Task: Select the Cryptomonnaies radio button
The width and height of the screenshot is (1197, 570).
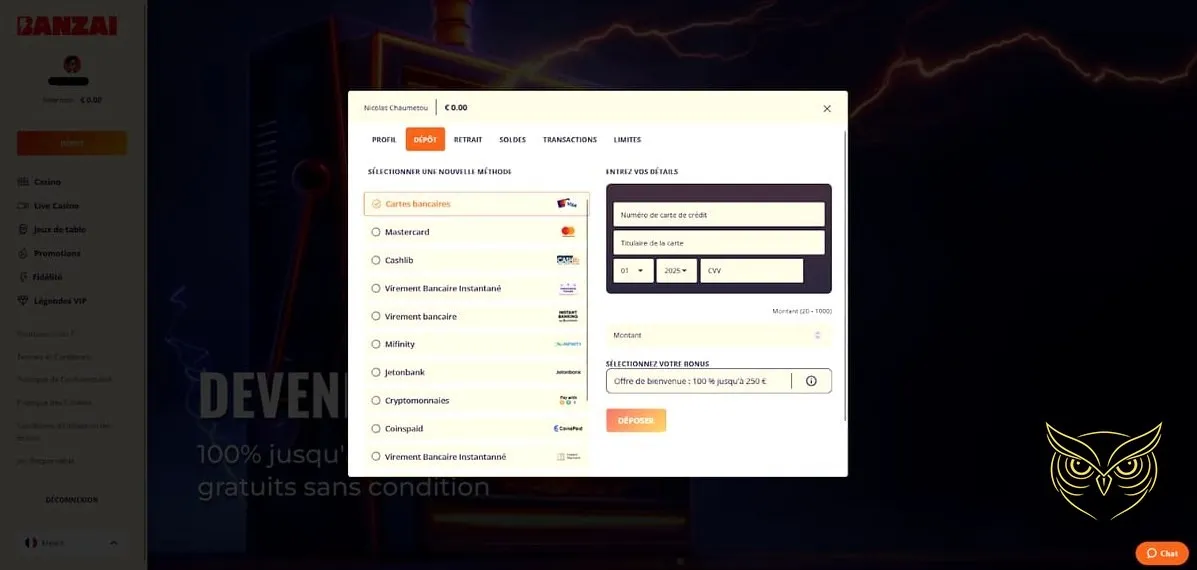Action: [x=376, y=401]
